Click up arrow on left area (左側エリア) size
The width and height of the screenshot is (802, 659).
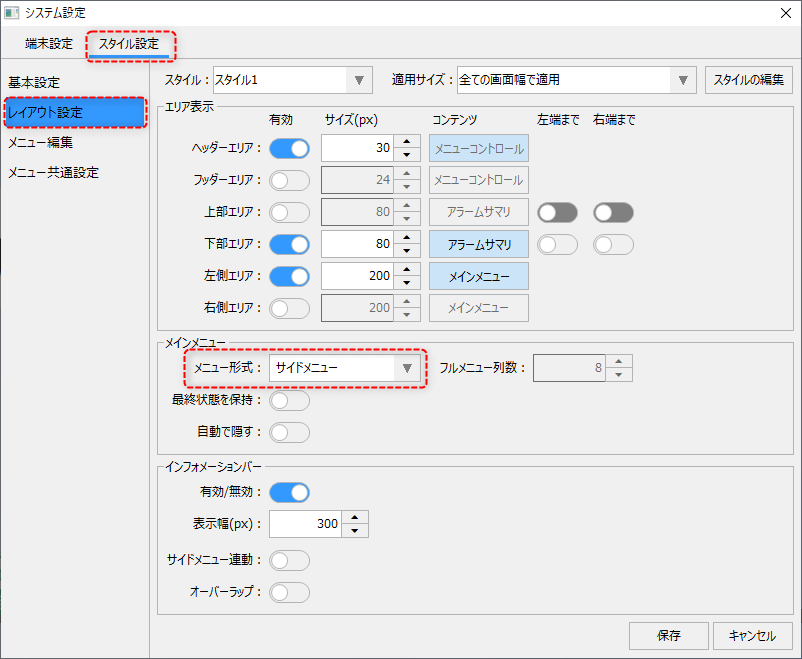coord(407,270)
